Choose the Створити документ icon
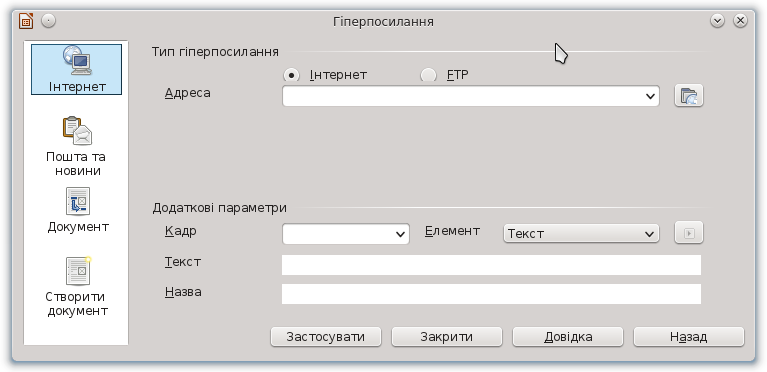767x372 pixels. tap(78, 271)
